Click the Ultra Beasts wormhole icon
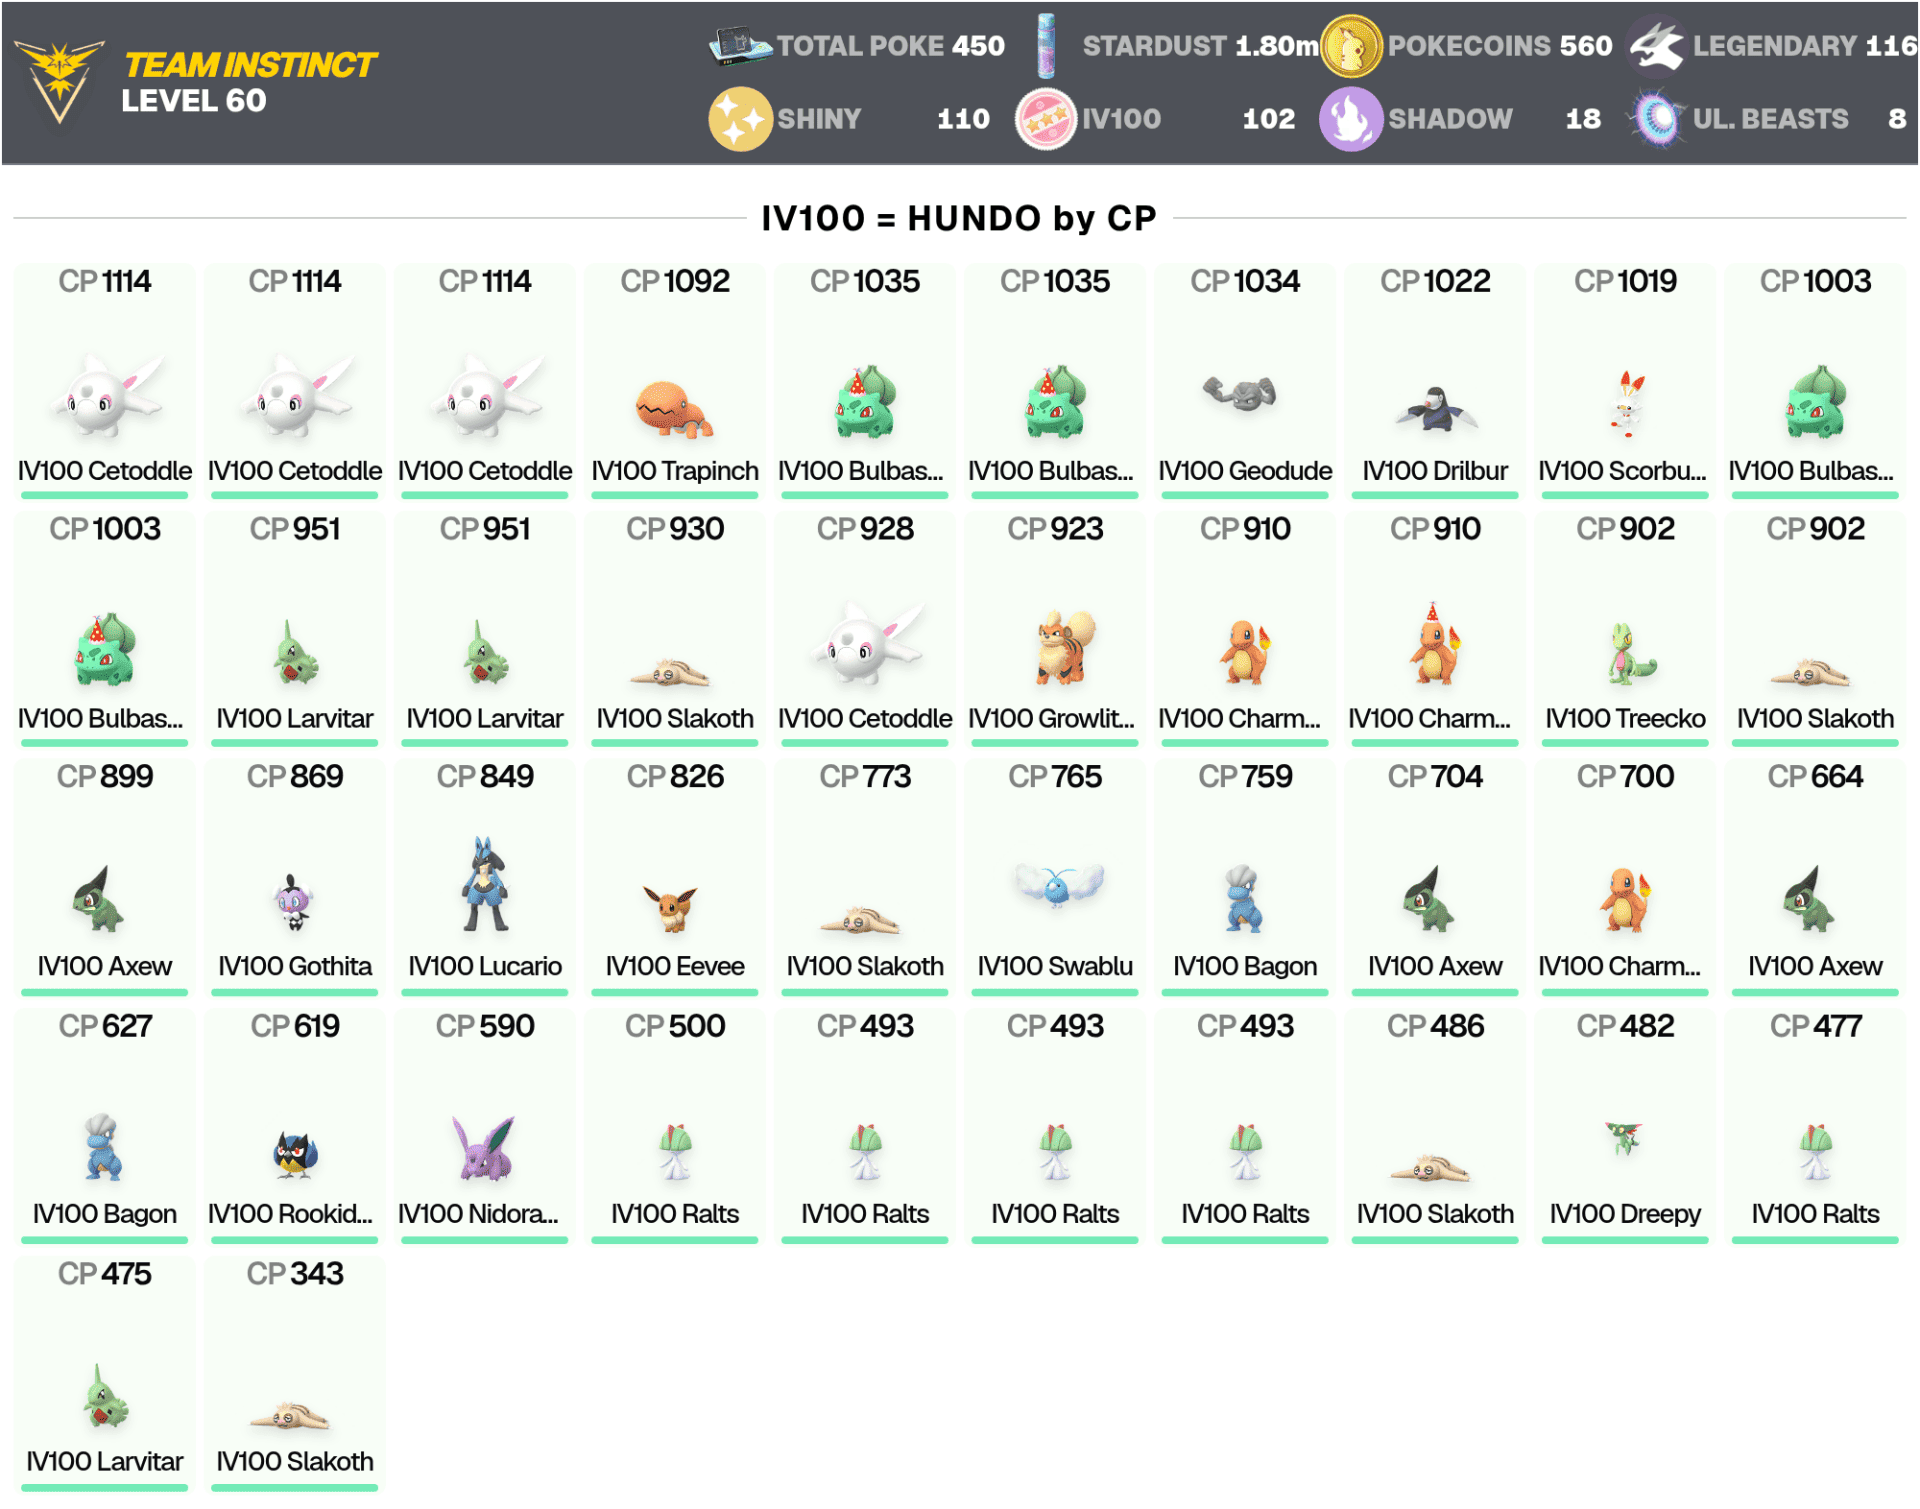This screenshot has width=1920, height=1509. [1656, 118]
